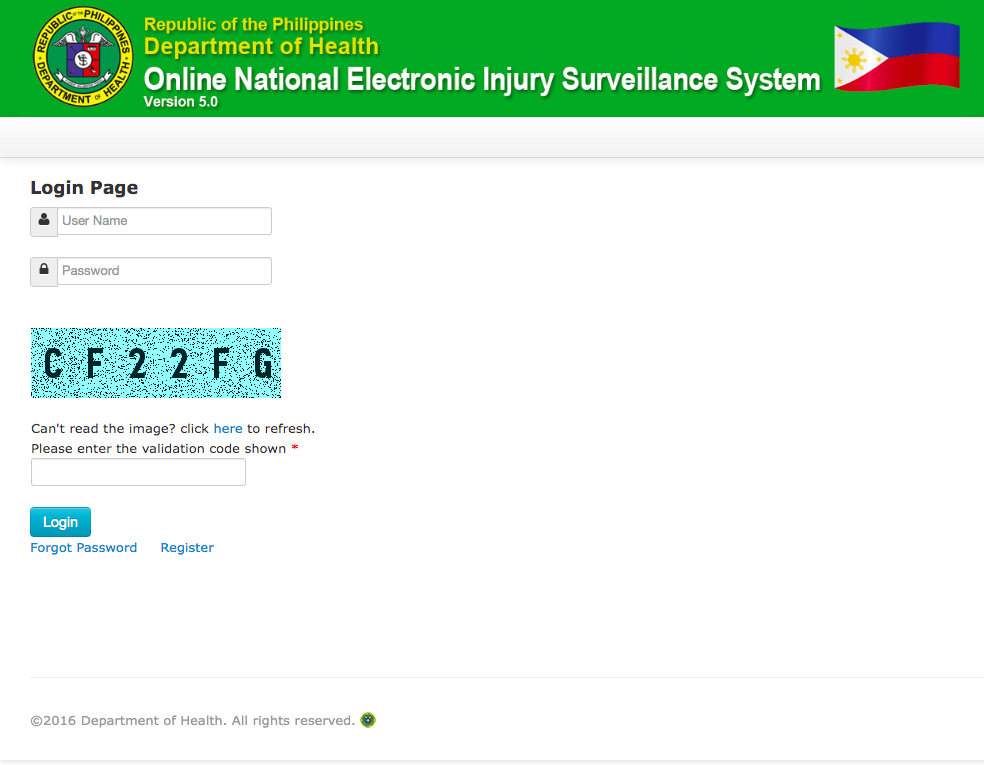Click the Department of Health seal logo
This screenshot has height=765, width=984.
coord(83,56)
